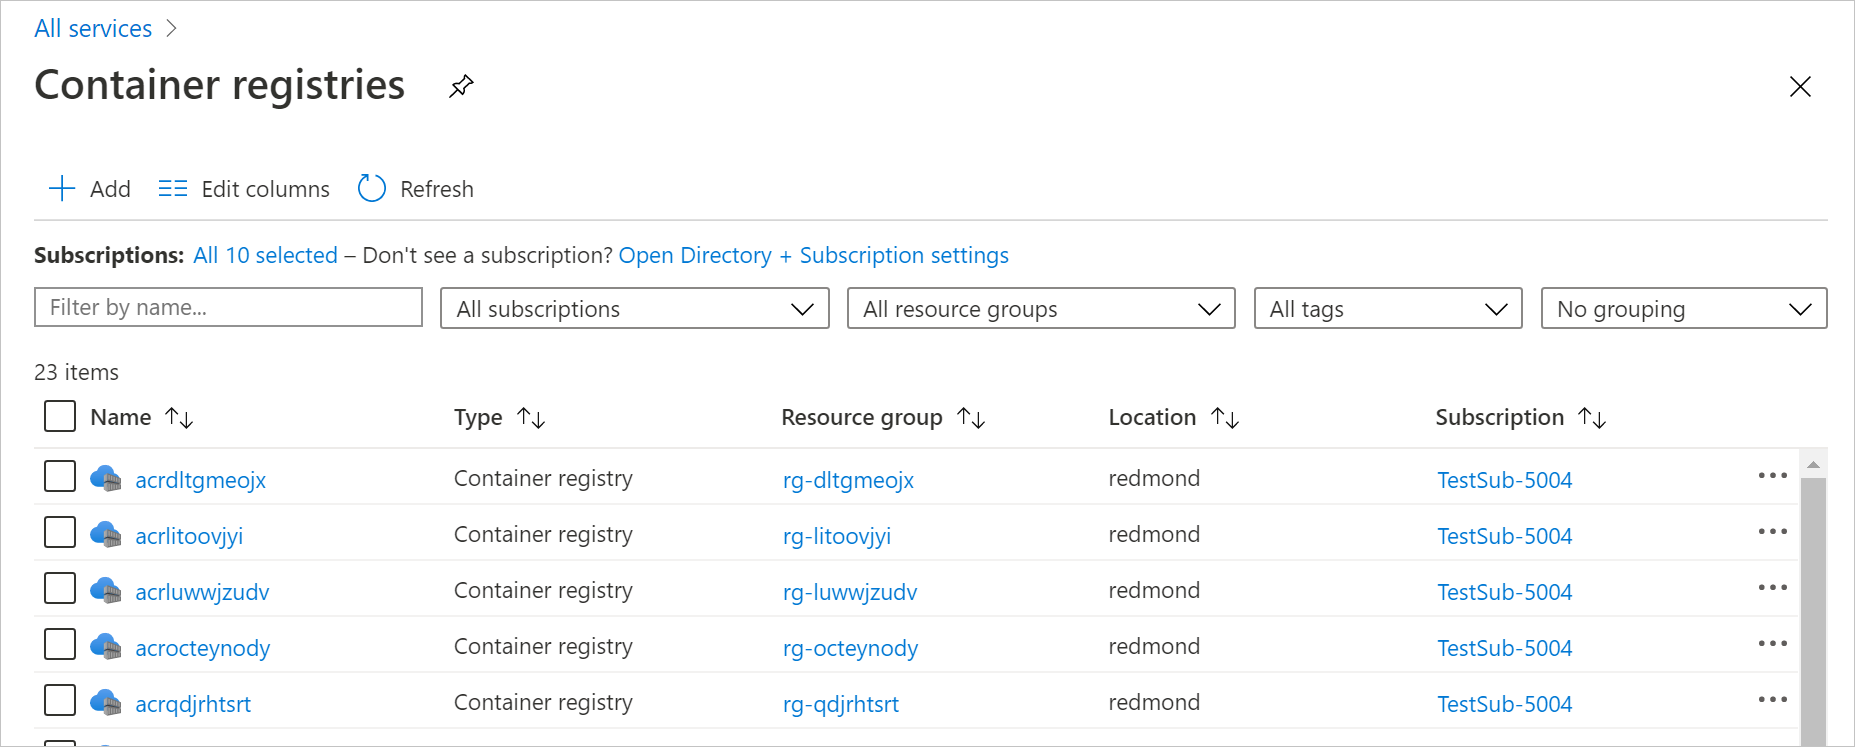
Task: Open the rg-qdjrhtsrt resource group link
Action: [x=841, y=704]
